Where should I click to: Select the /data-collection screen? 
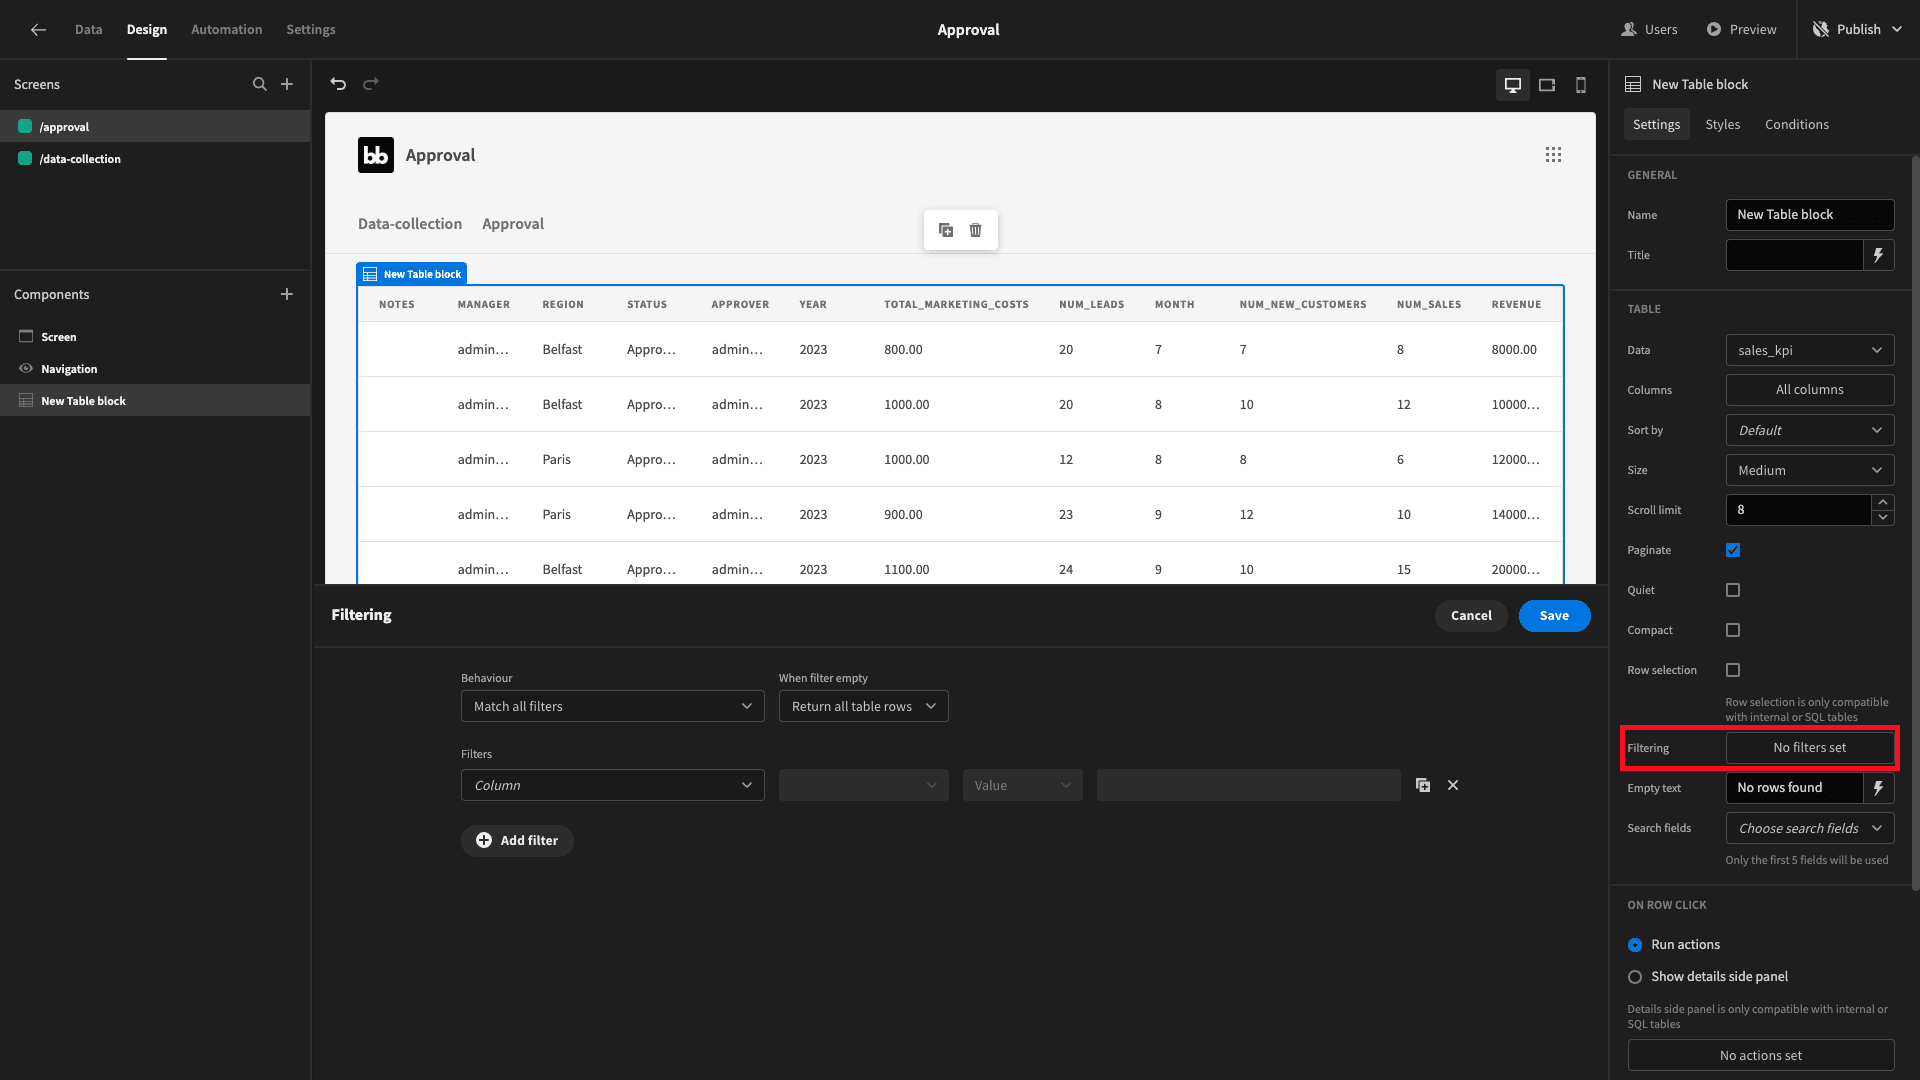(155, 159)
